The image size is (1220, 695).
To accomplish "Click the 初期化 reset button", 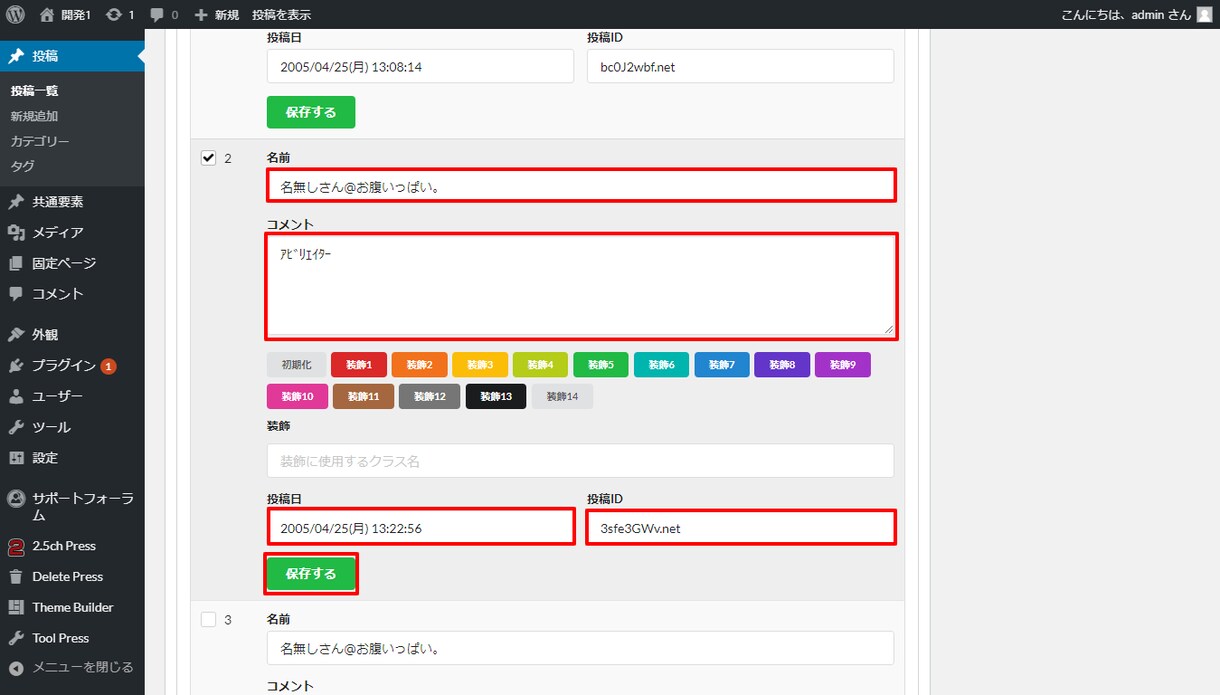I will (x=296, y=365).
